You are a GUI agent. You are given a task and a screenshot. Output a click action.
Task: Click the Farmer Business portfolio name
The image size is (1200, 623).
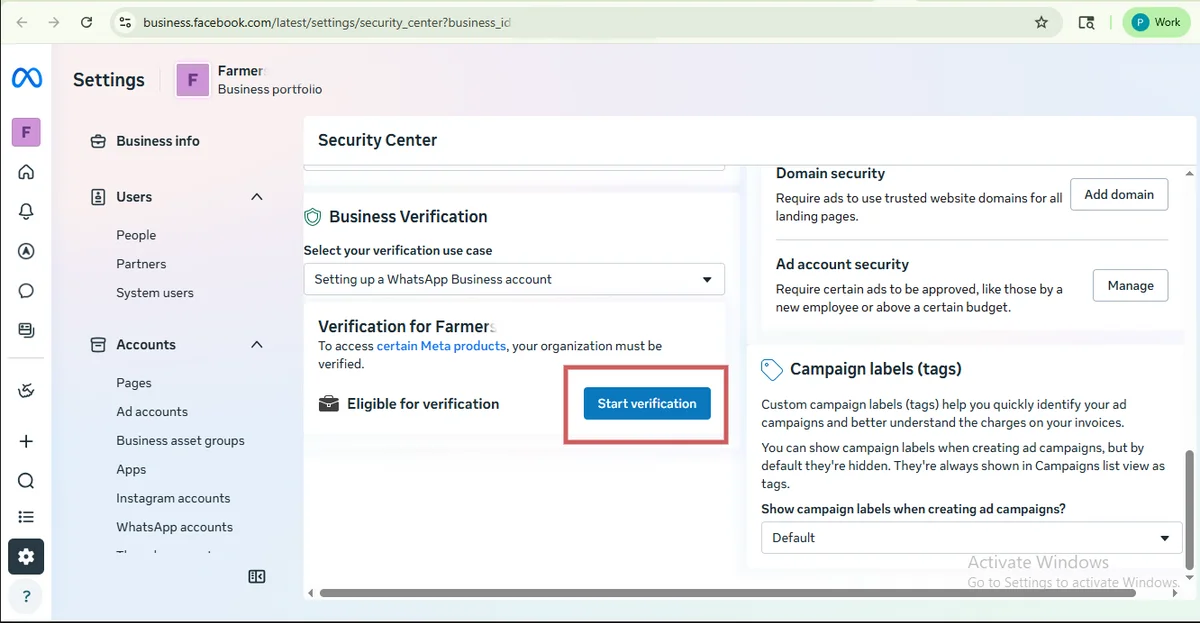(x=241, y=71)
